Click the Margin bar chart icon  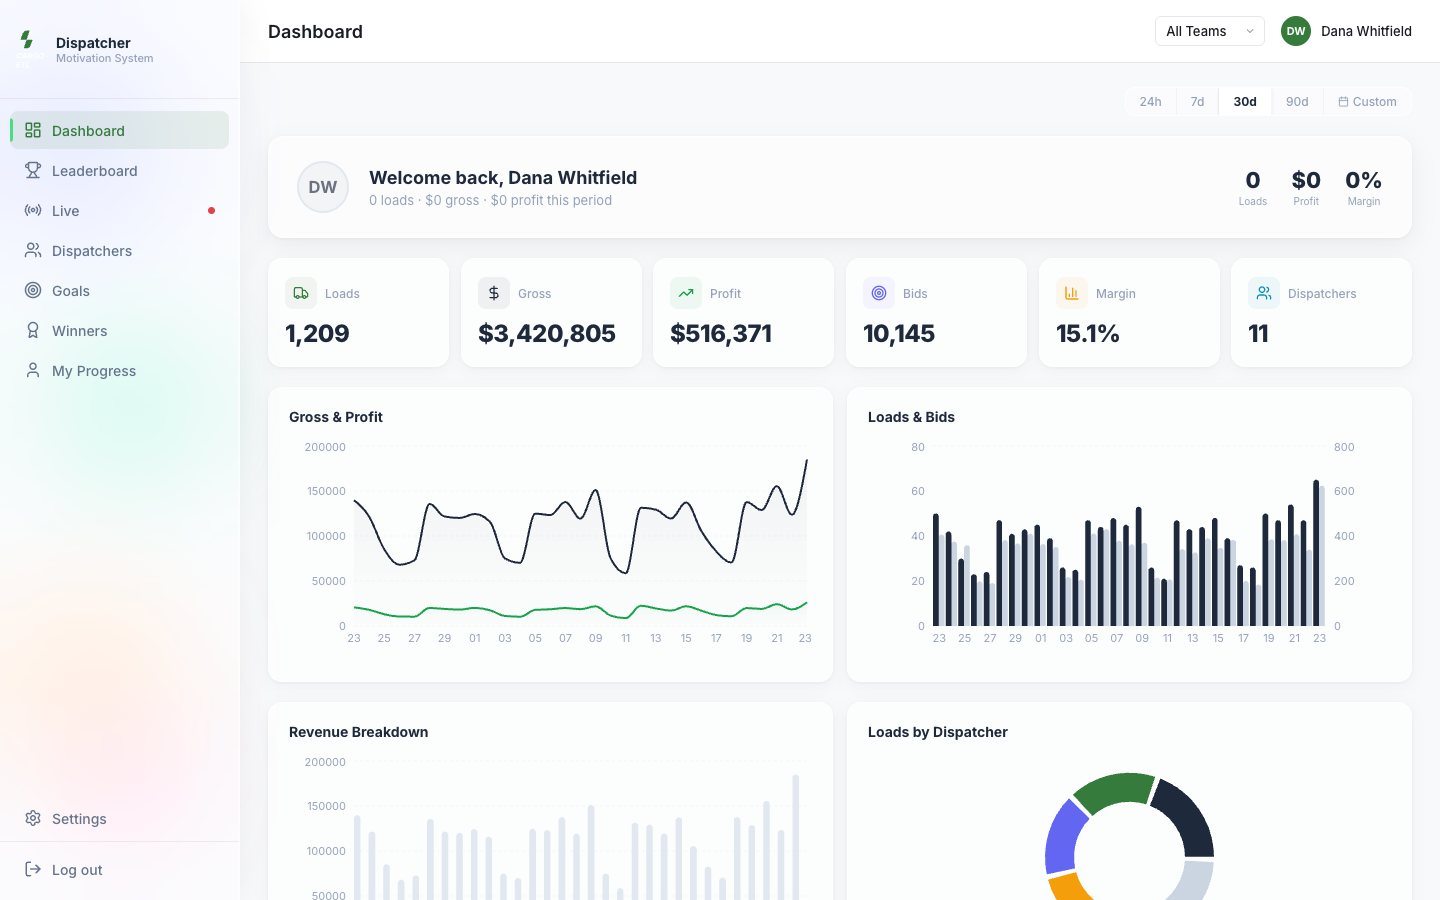click(x=1072, y=293)
